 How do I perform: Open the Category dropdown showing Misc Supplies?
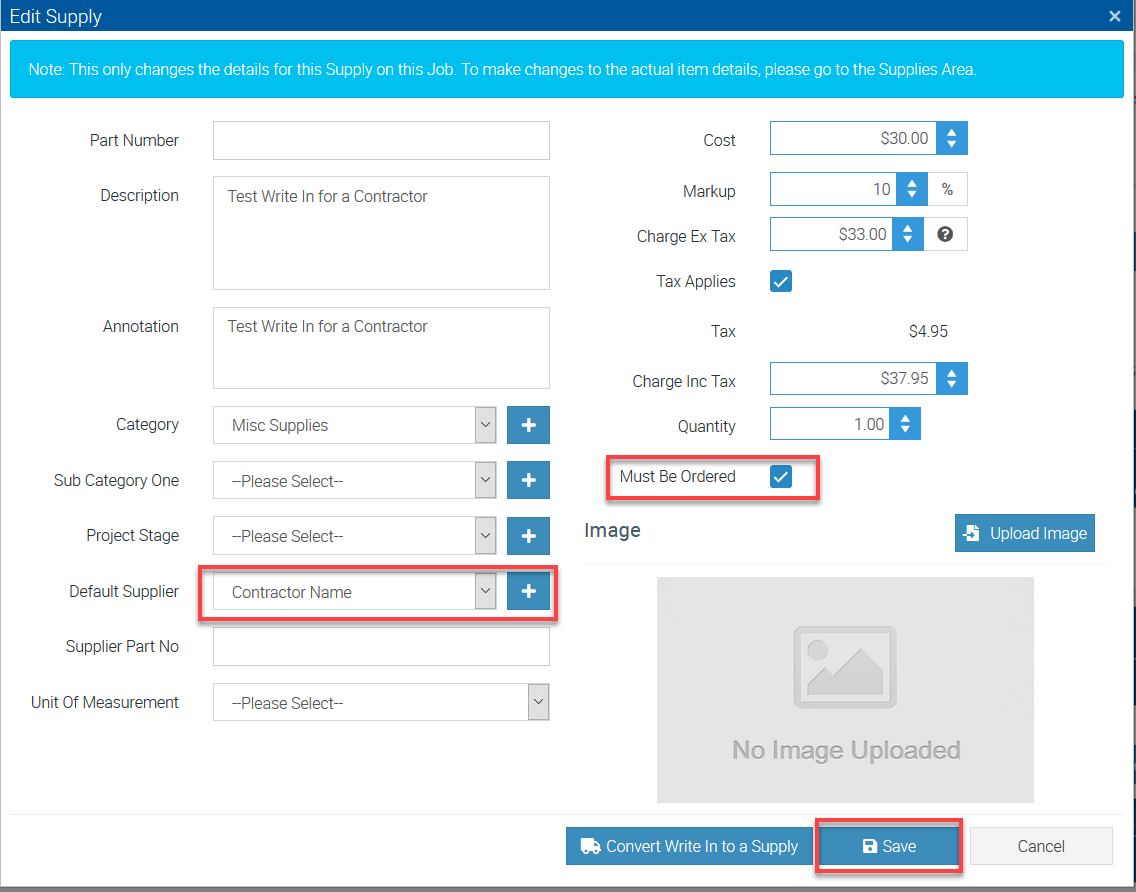point(355,425)
